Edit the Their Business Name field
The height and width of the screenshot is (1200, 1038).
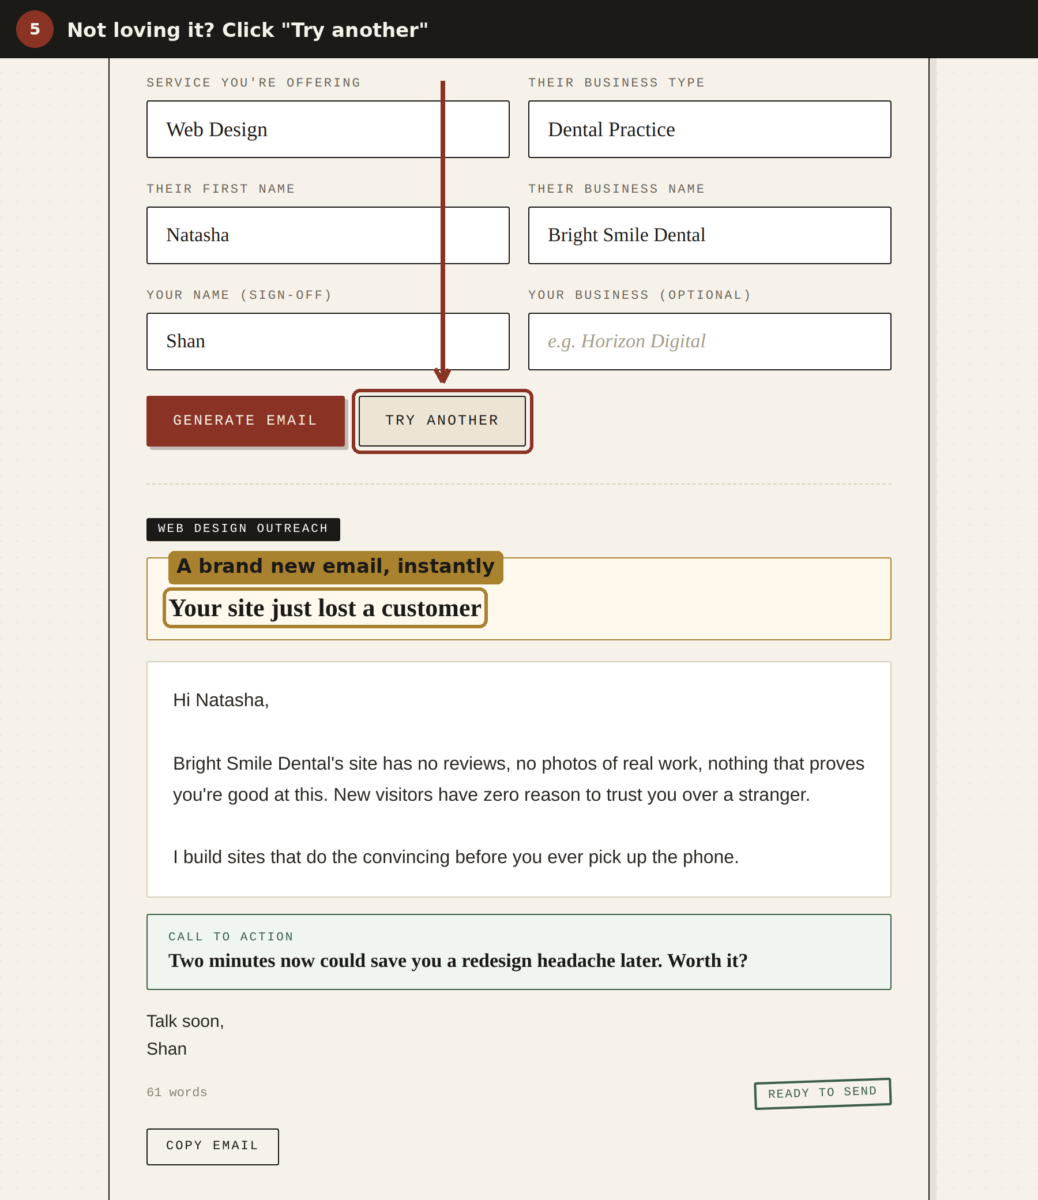[x=709, y=235]
